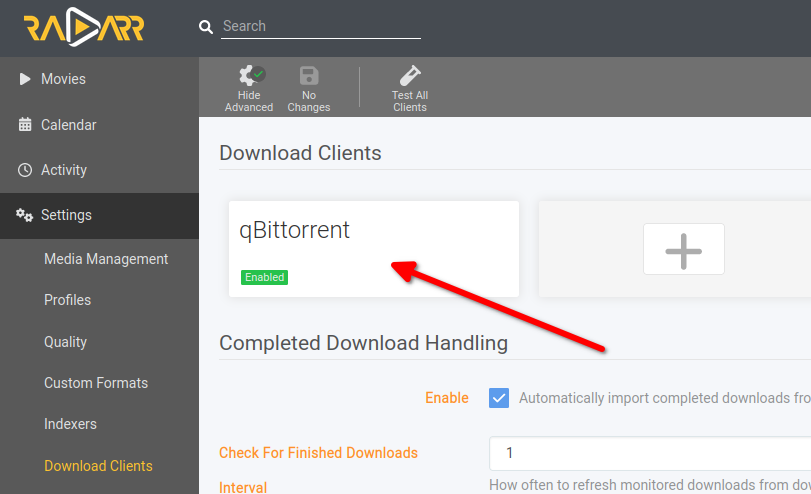
Task: Go to Profiles settings page
Action: pyautogui.click(x=67, y=300)
